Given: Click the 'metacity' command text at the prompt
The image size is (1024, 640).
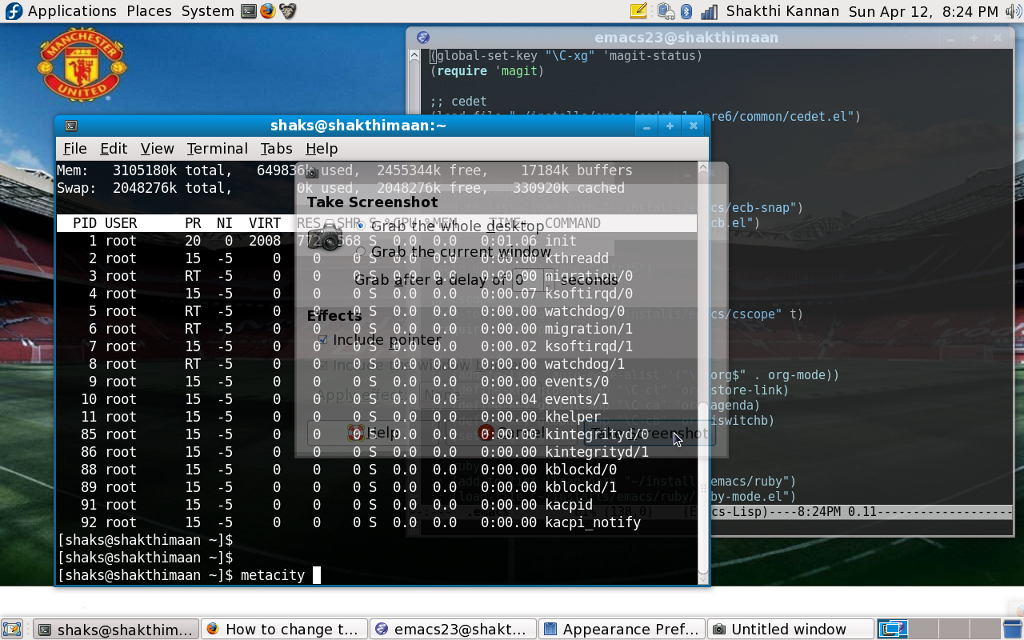Looking at the screenshot, I should pyautogui.click(x=272, y=575).
